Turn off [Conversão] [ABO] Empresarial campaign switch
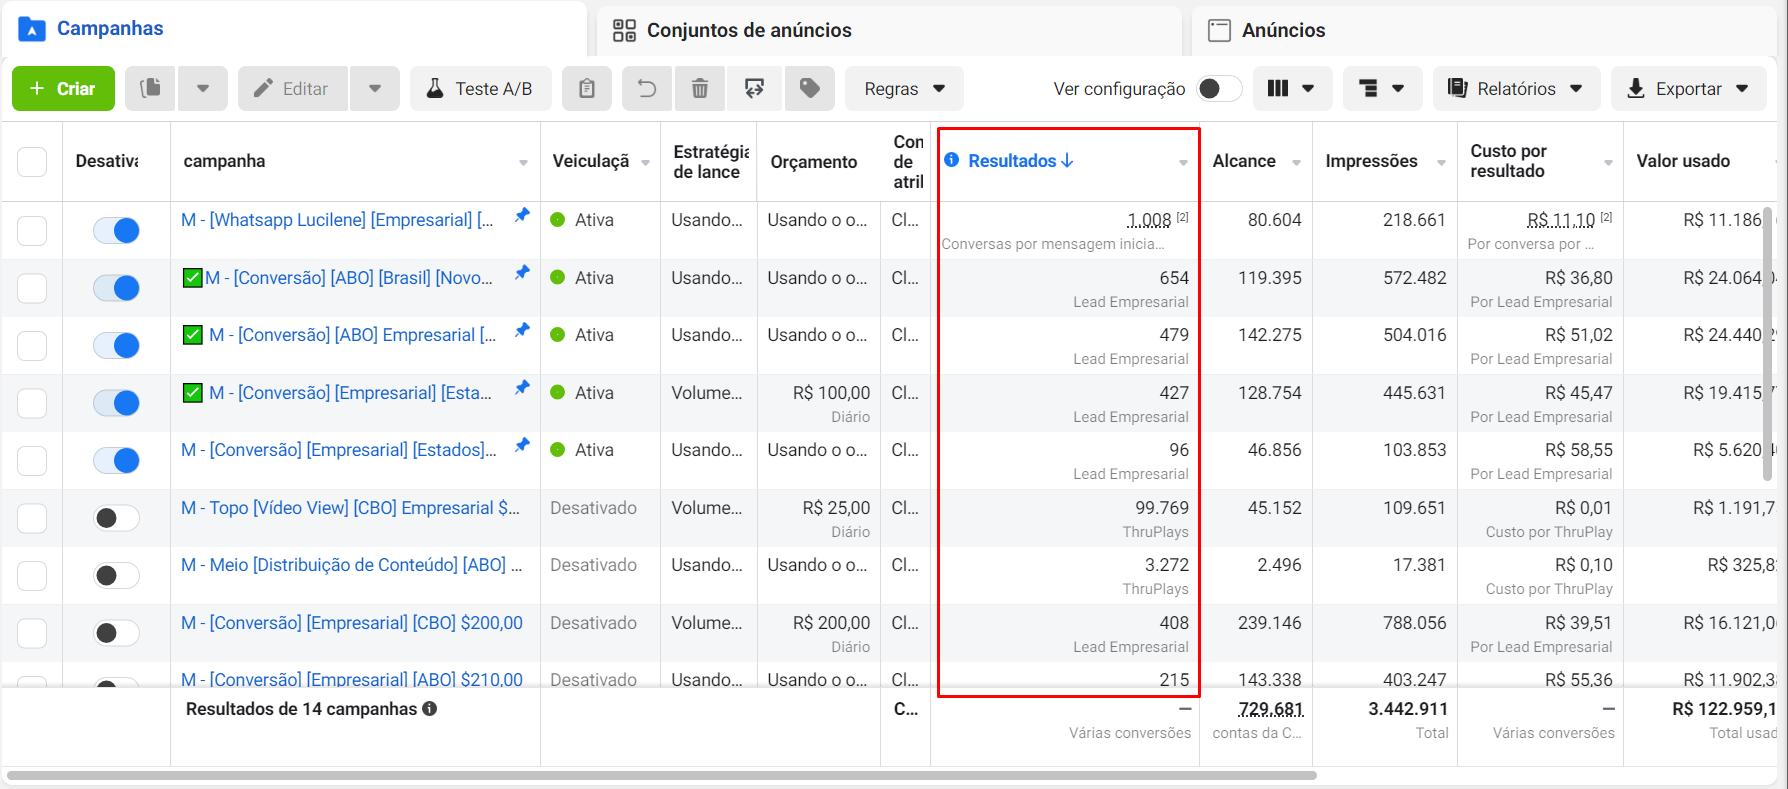Screen dimensions: 1788x789 tap(116, 346)
